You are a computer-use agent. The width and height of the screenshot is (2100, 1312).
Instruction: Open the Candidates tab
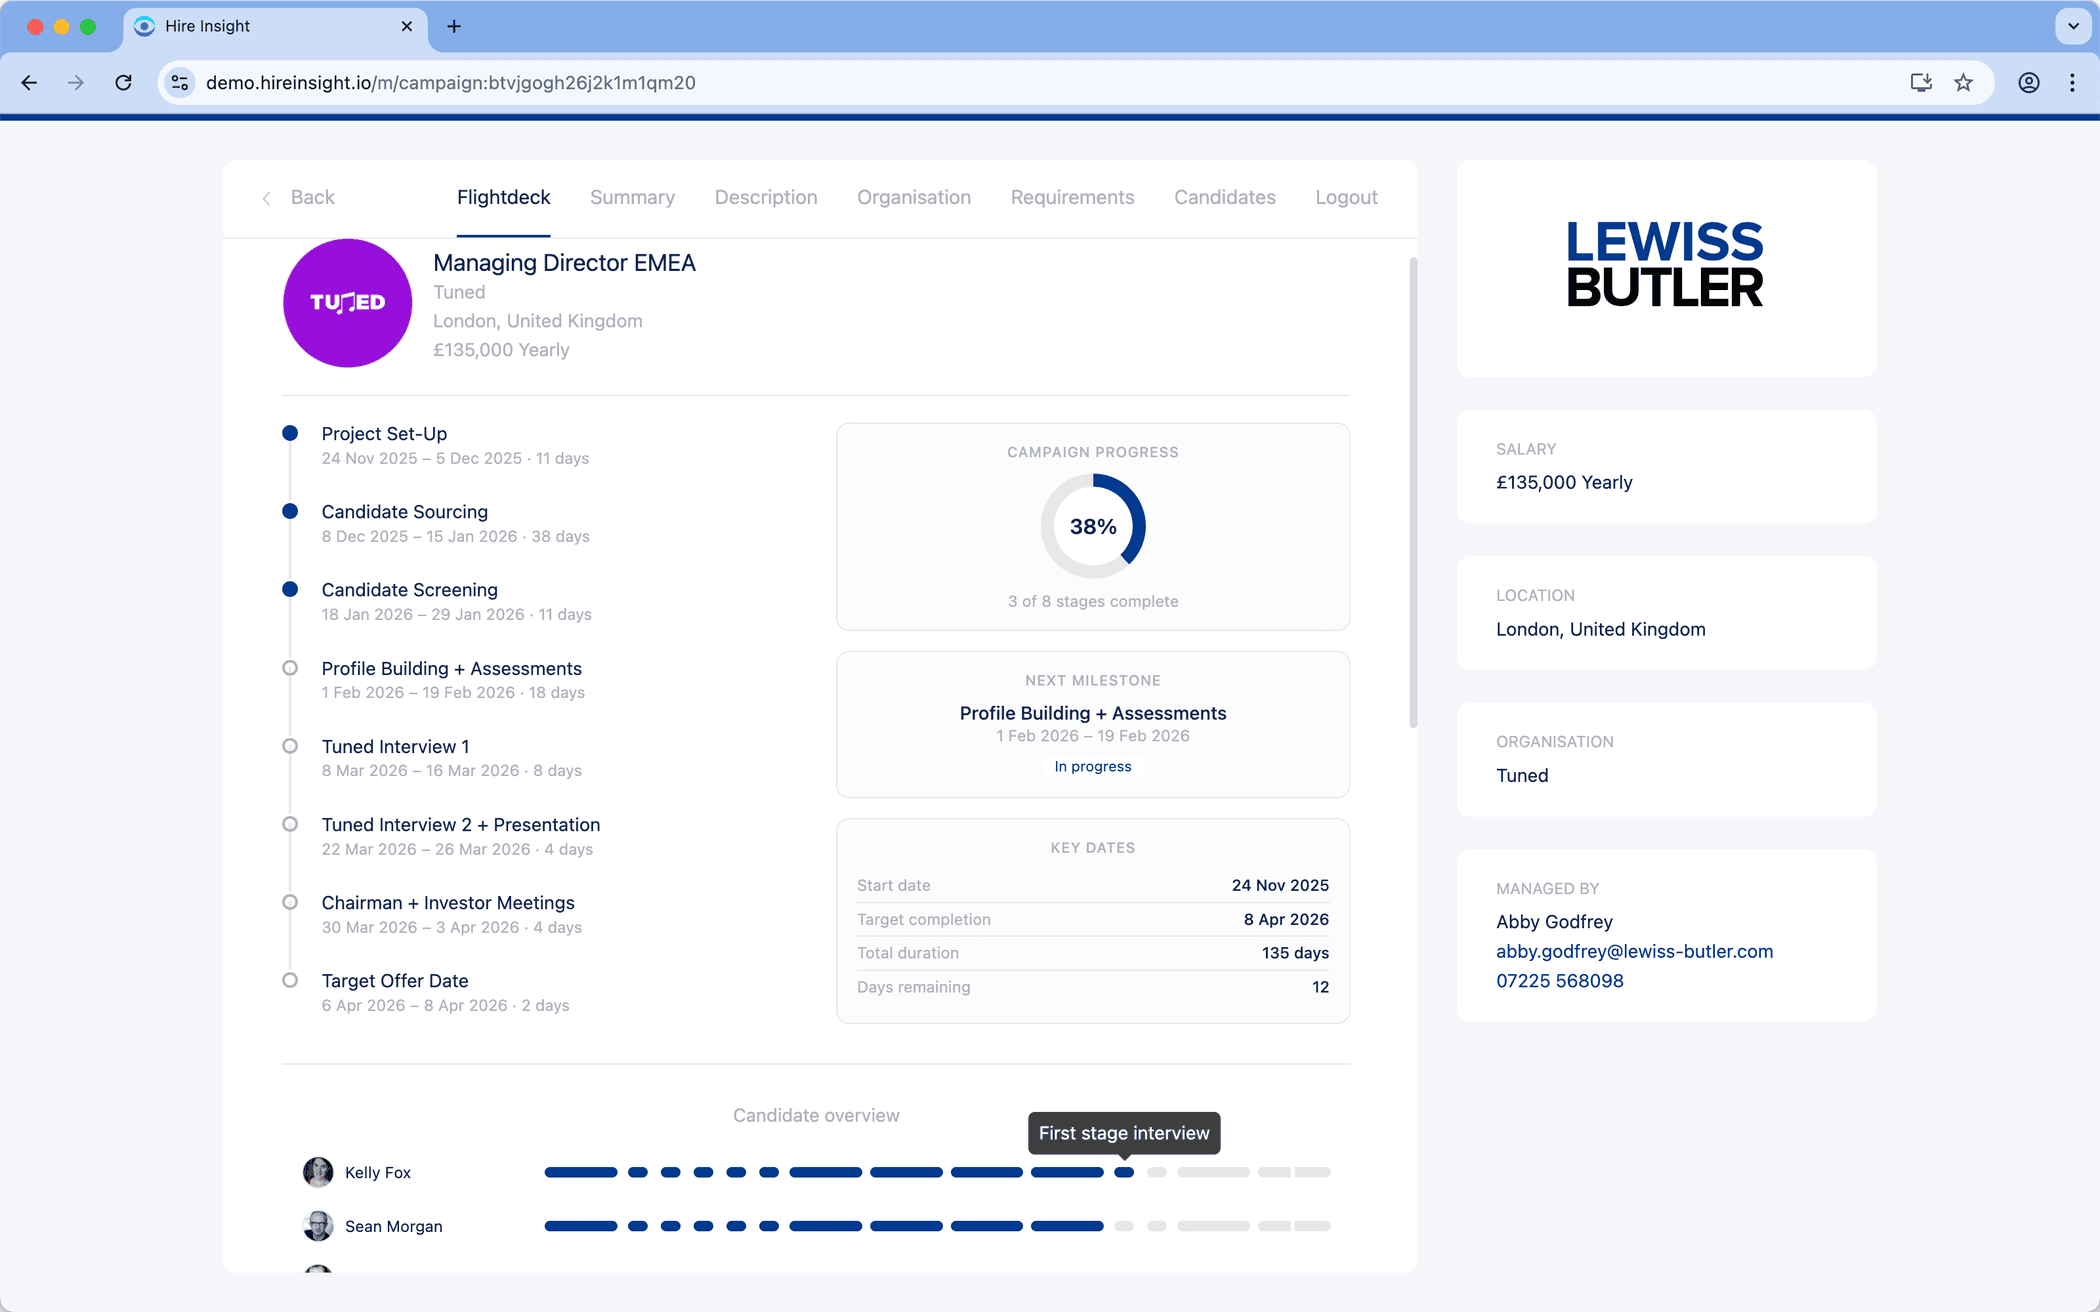pyautogui.click(x=1224, y=198)
